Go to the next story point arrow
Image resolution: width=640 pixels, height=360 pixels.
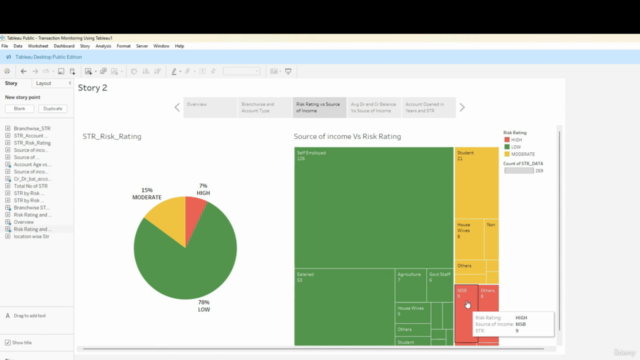462,107
